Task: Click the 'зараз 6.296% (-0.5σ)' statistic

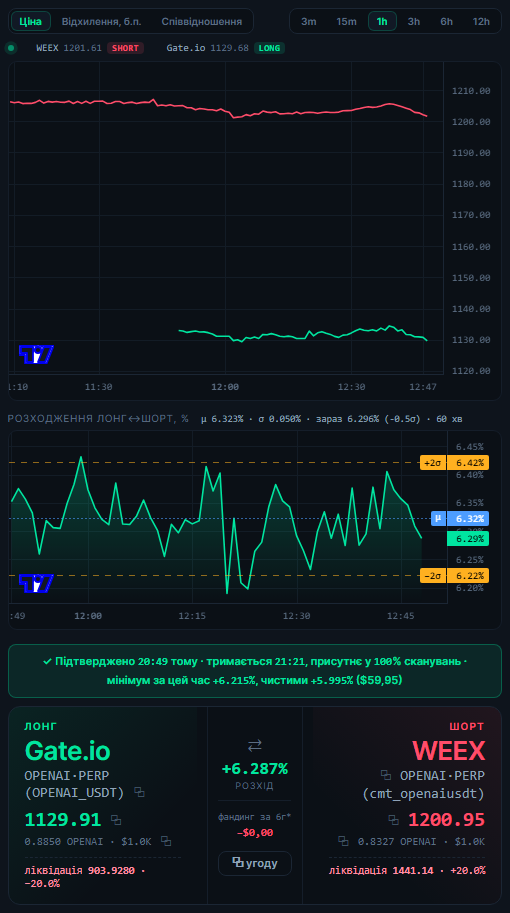Action: click(366, 419)
